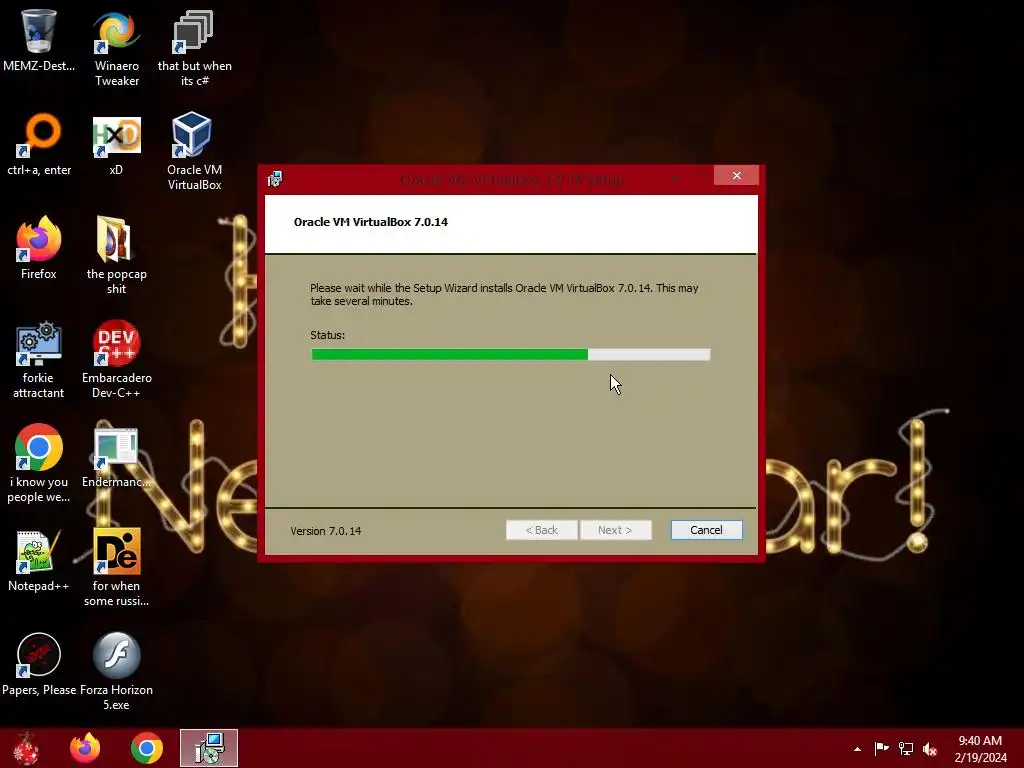Open Chrome from the taskbar
This screenshot has width=1024, height=768.
click(147, 748)
